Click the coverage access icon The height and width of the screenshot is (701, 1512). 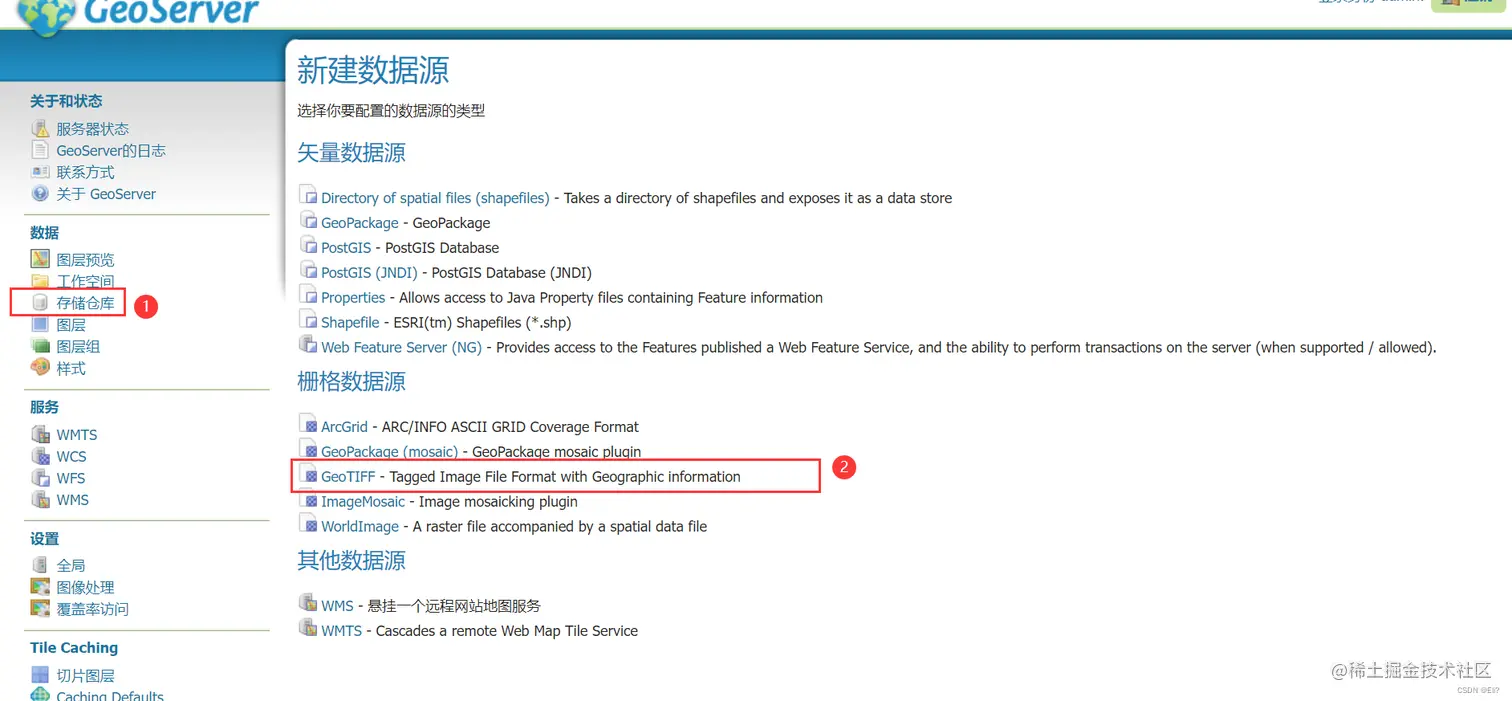coord(40,609)
